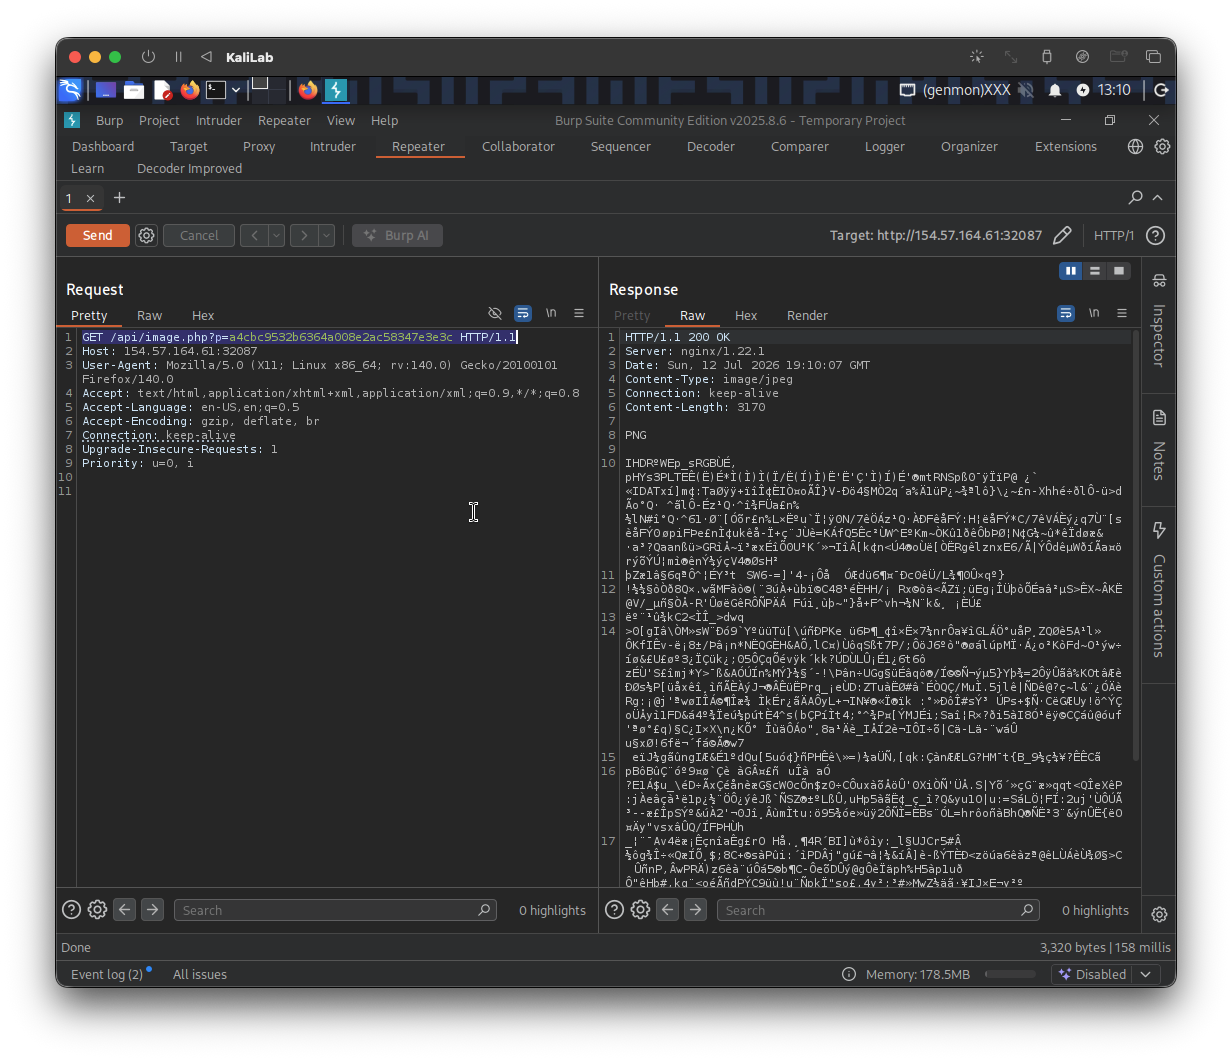Go to next response search match
1232x1061 pixels.
[x=695, y=910]
